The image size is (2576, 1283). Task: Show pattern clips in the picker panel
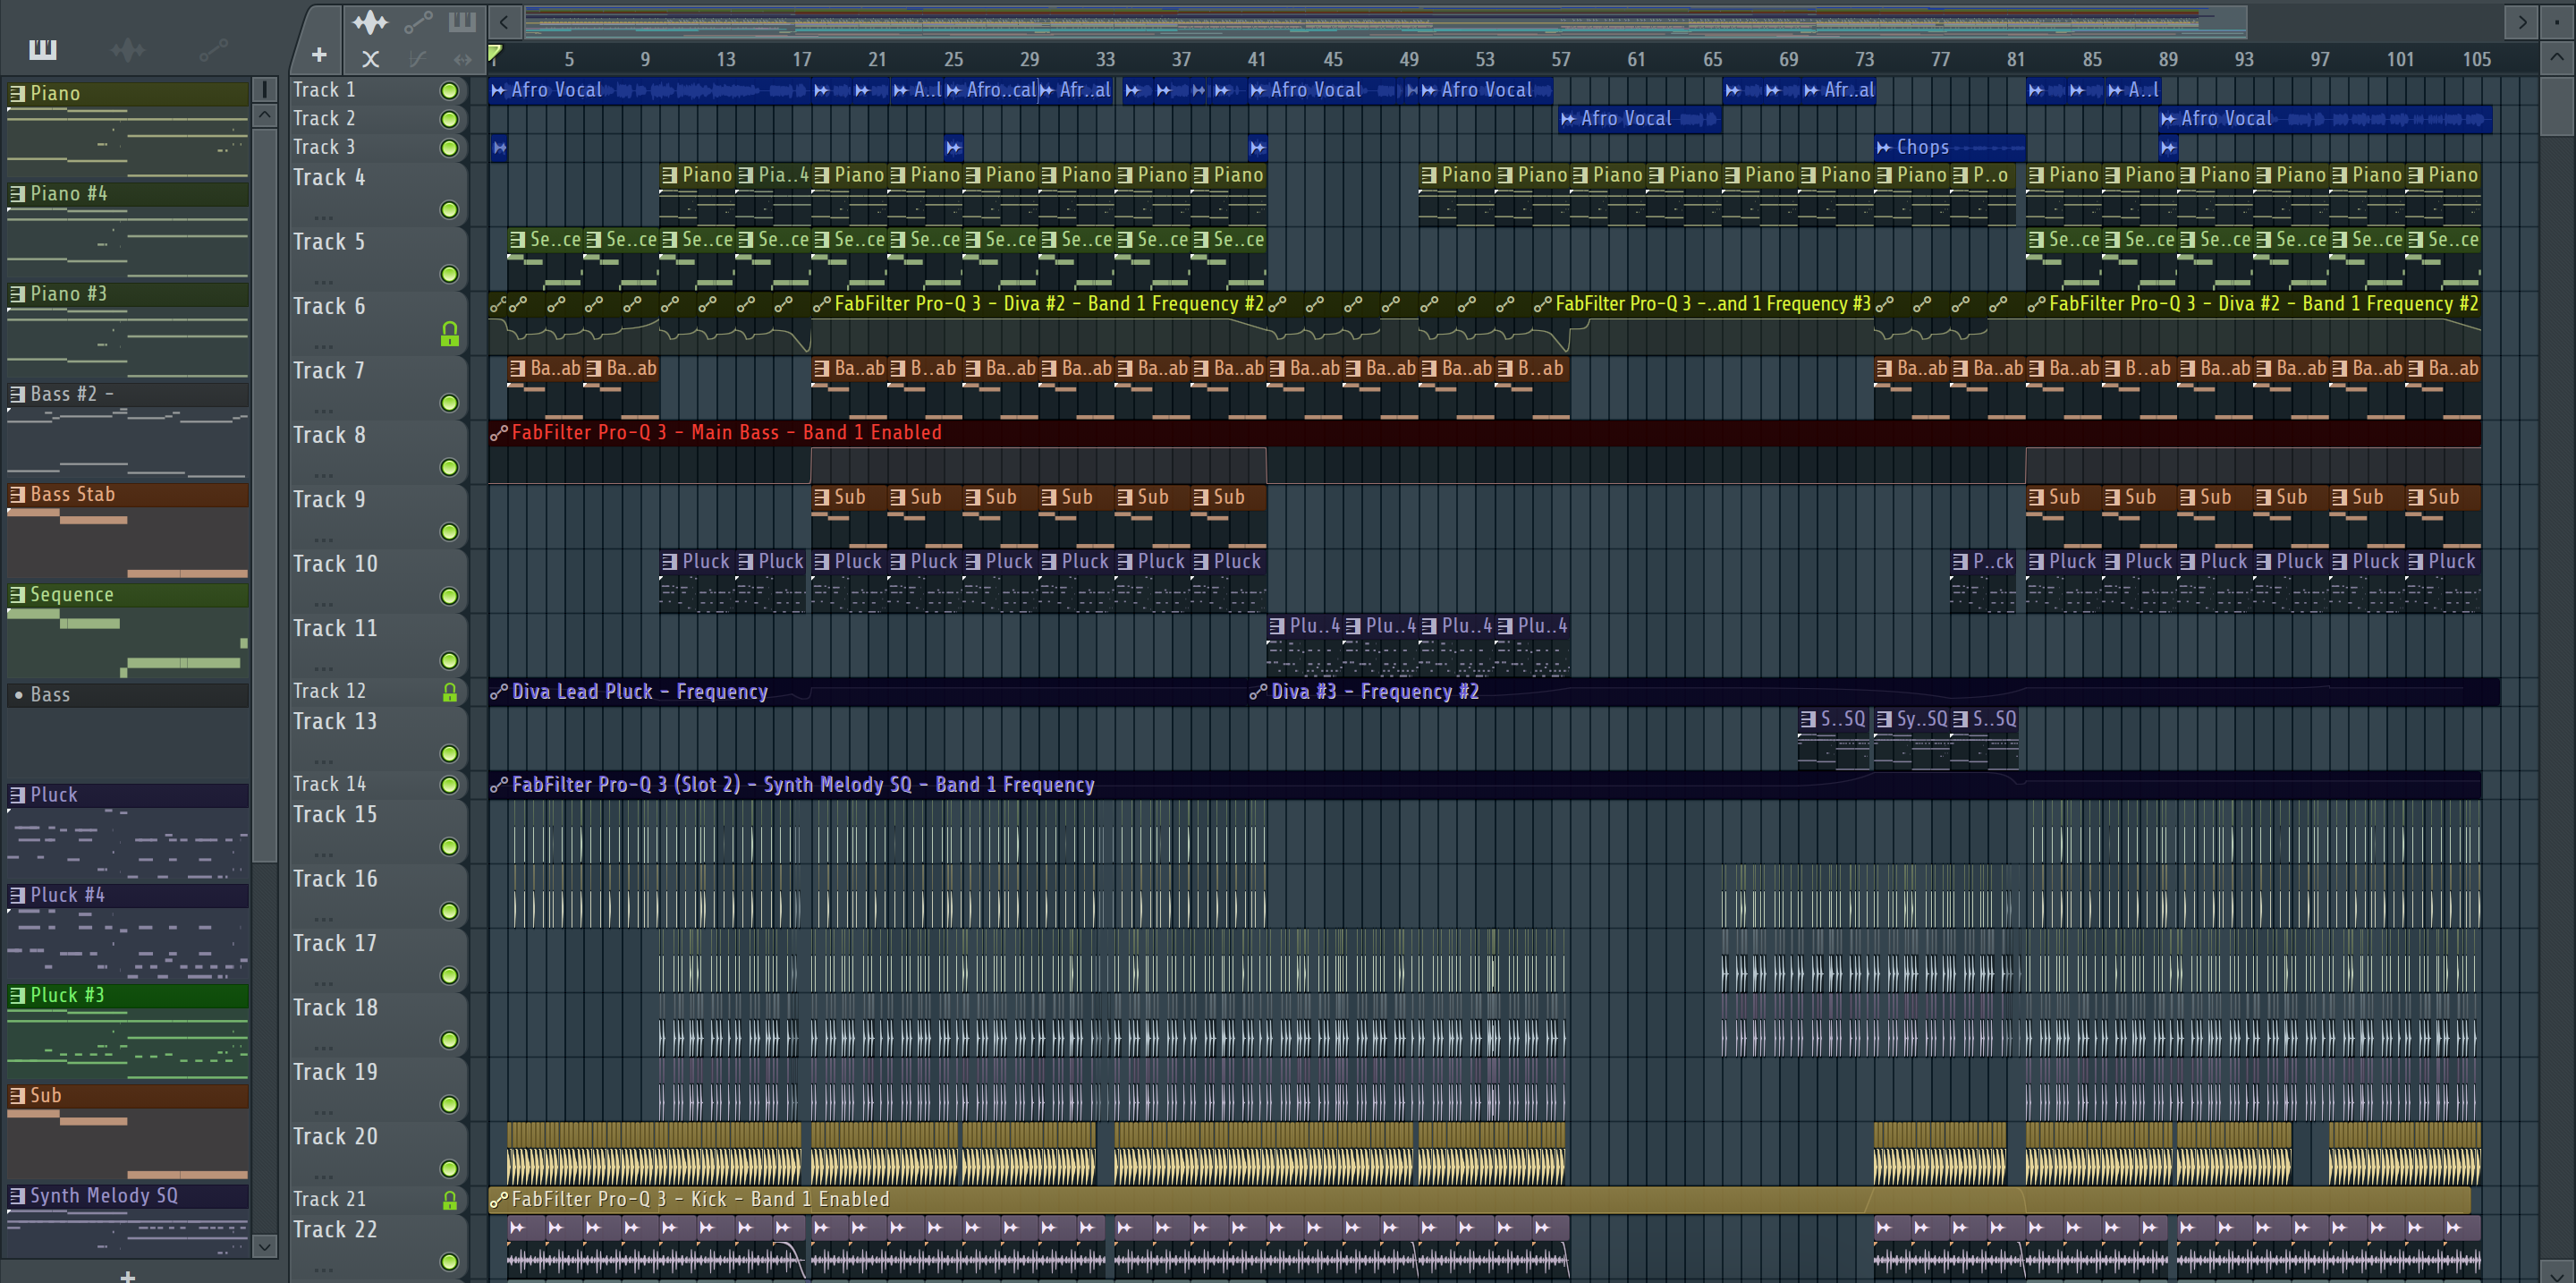point(42,49)
